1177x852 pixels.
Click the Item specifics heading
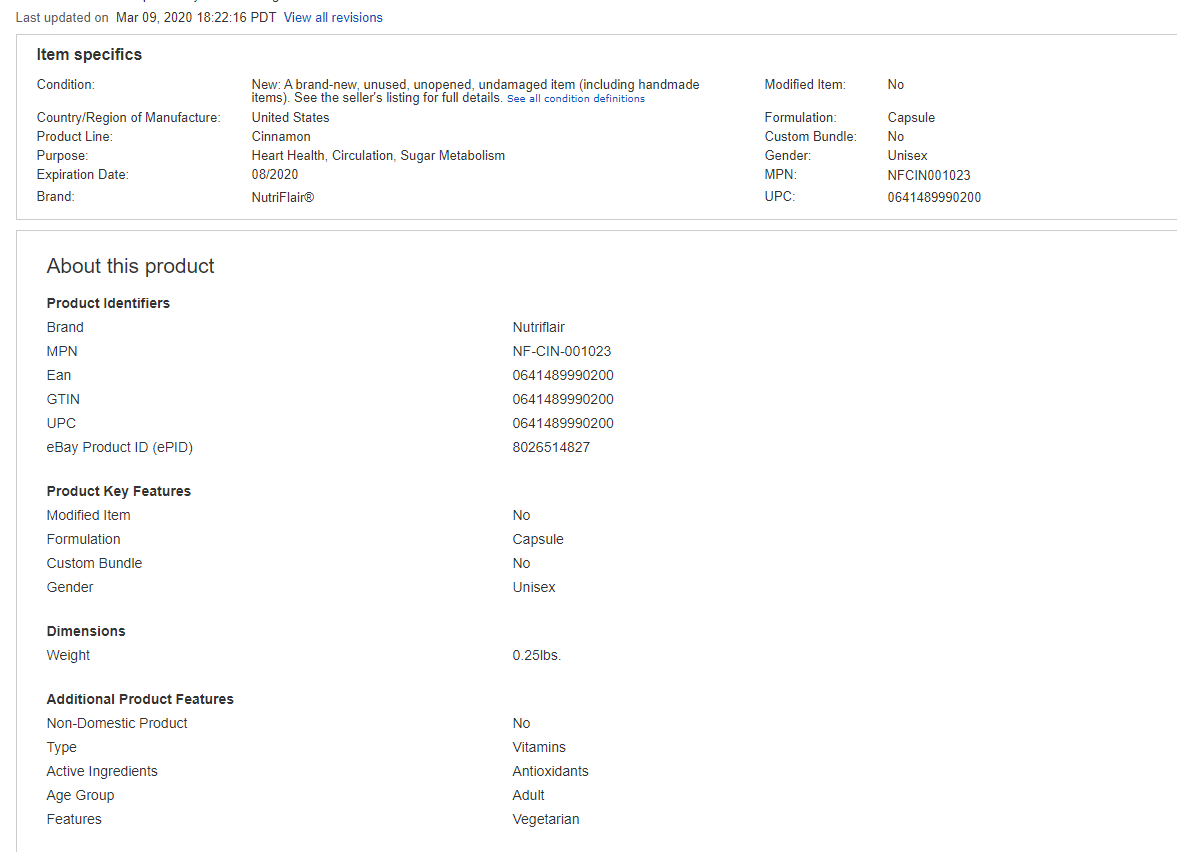pos(89,55)
